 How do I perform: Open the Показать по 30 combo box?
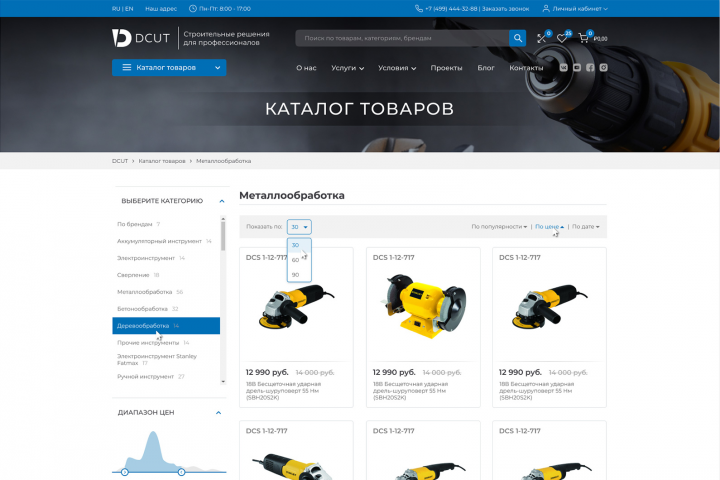click(x=299, y=227)
